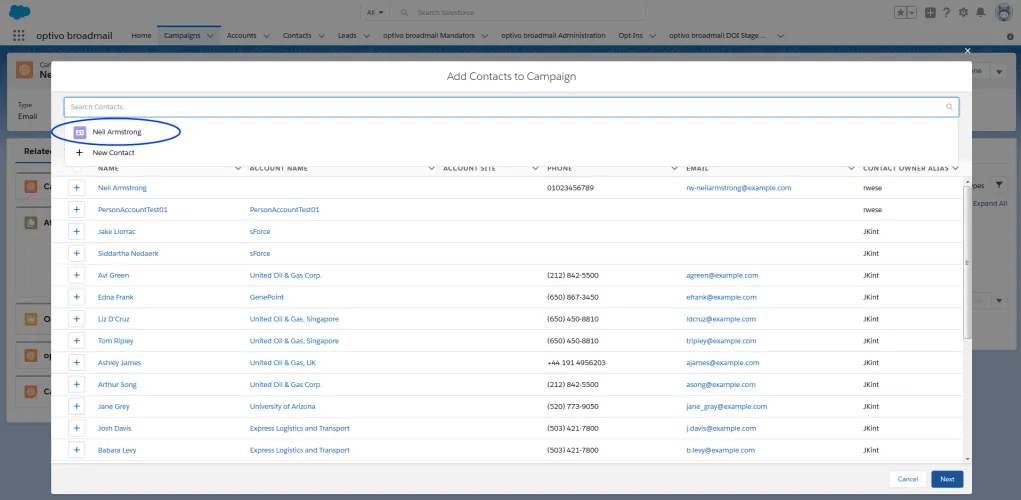Screen dimensions: 1021x500
Task: Open the PHONE column menu chevron
Action: [674, 168]
